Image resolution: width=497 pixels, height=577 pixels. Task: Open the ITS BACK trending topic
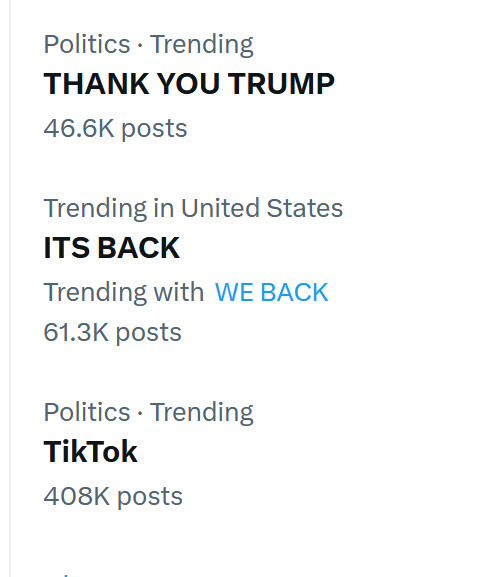[x=111, y=248]
